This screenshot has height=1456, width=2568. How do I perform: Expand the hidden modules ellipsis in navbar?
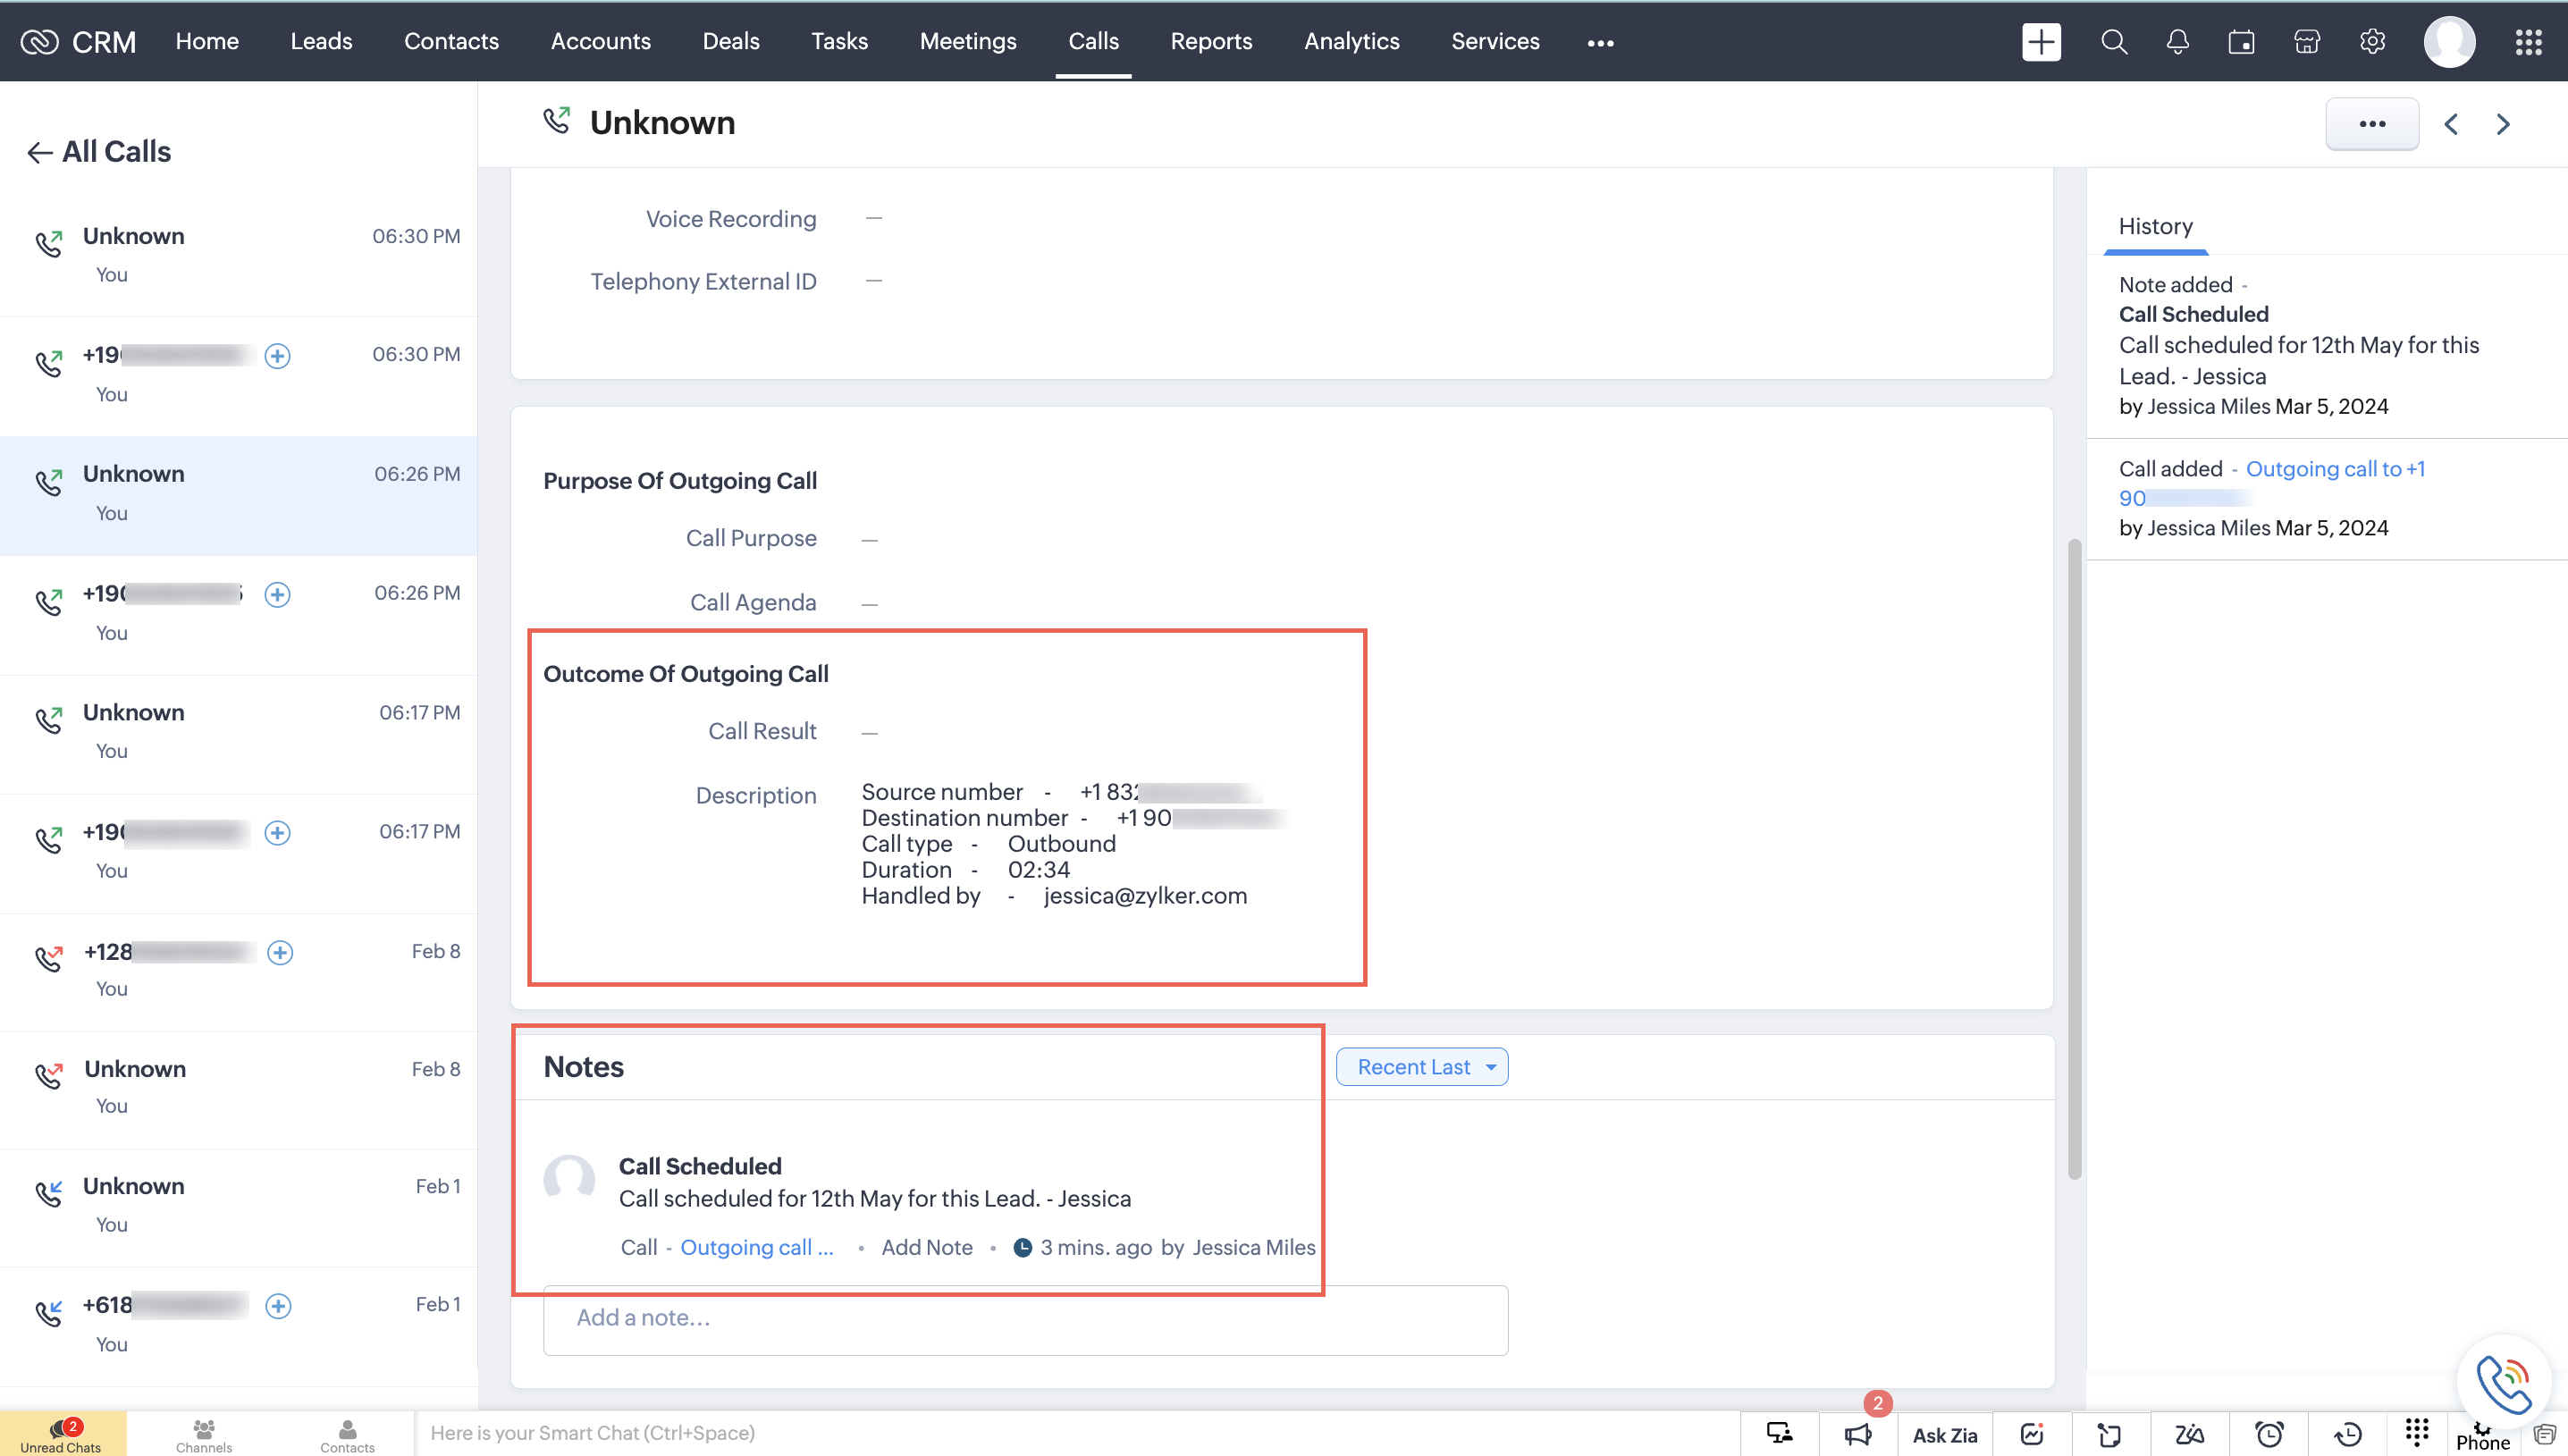(1600, 43)
